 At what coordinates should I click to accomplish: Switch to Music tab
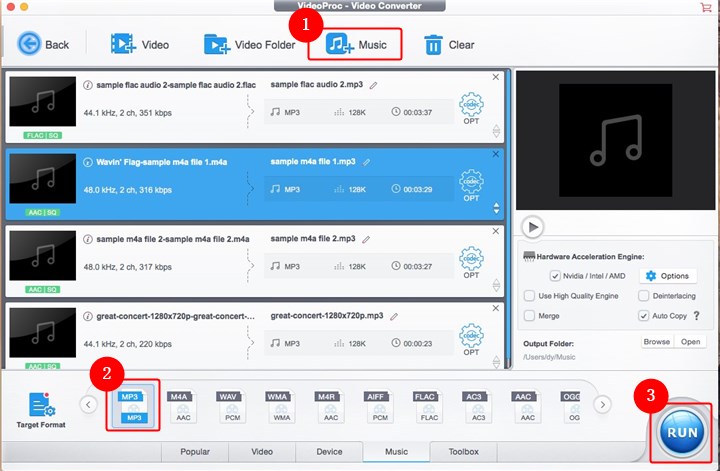tap(396, 452)
